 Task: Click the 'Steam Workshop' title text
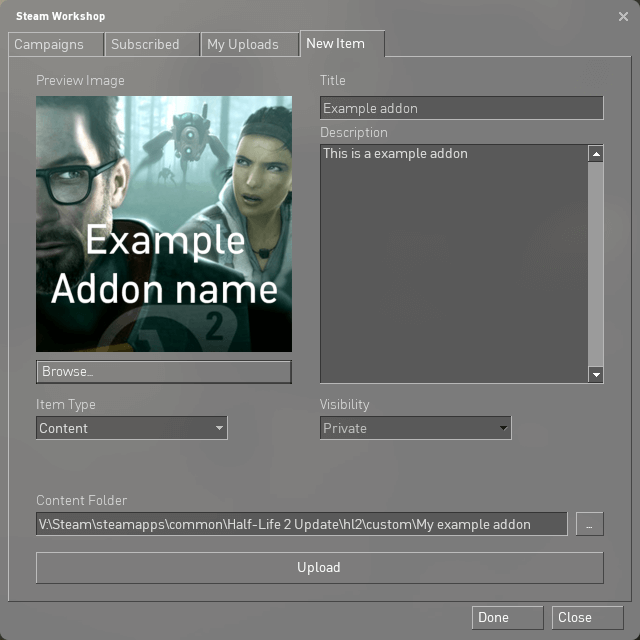pos(60,16)
